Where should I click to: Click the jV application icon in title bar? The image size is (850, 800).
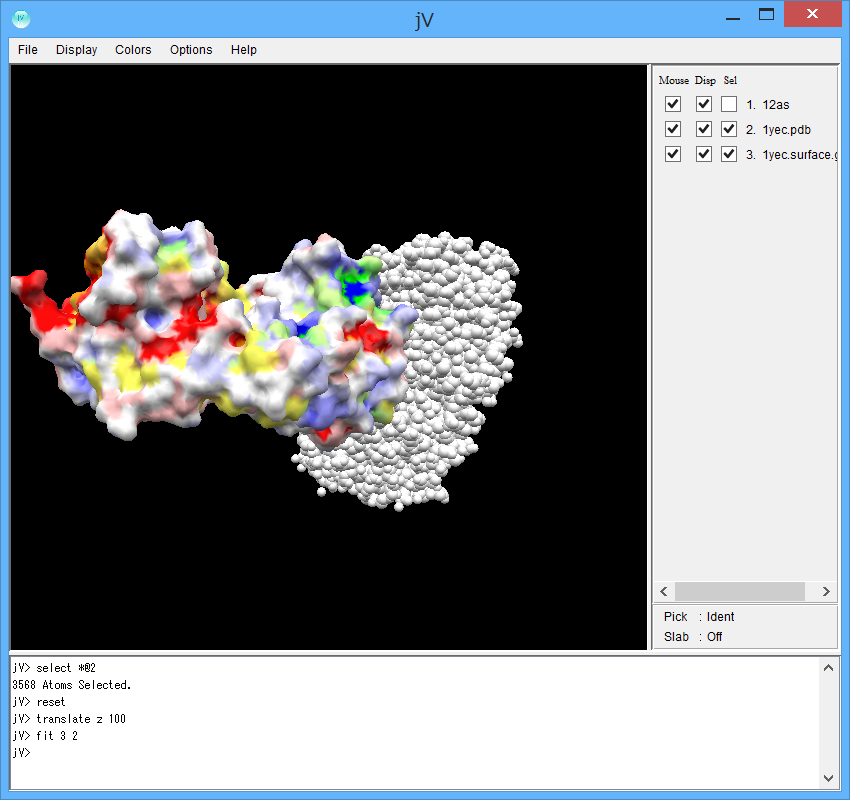(x=21, y=19)
